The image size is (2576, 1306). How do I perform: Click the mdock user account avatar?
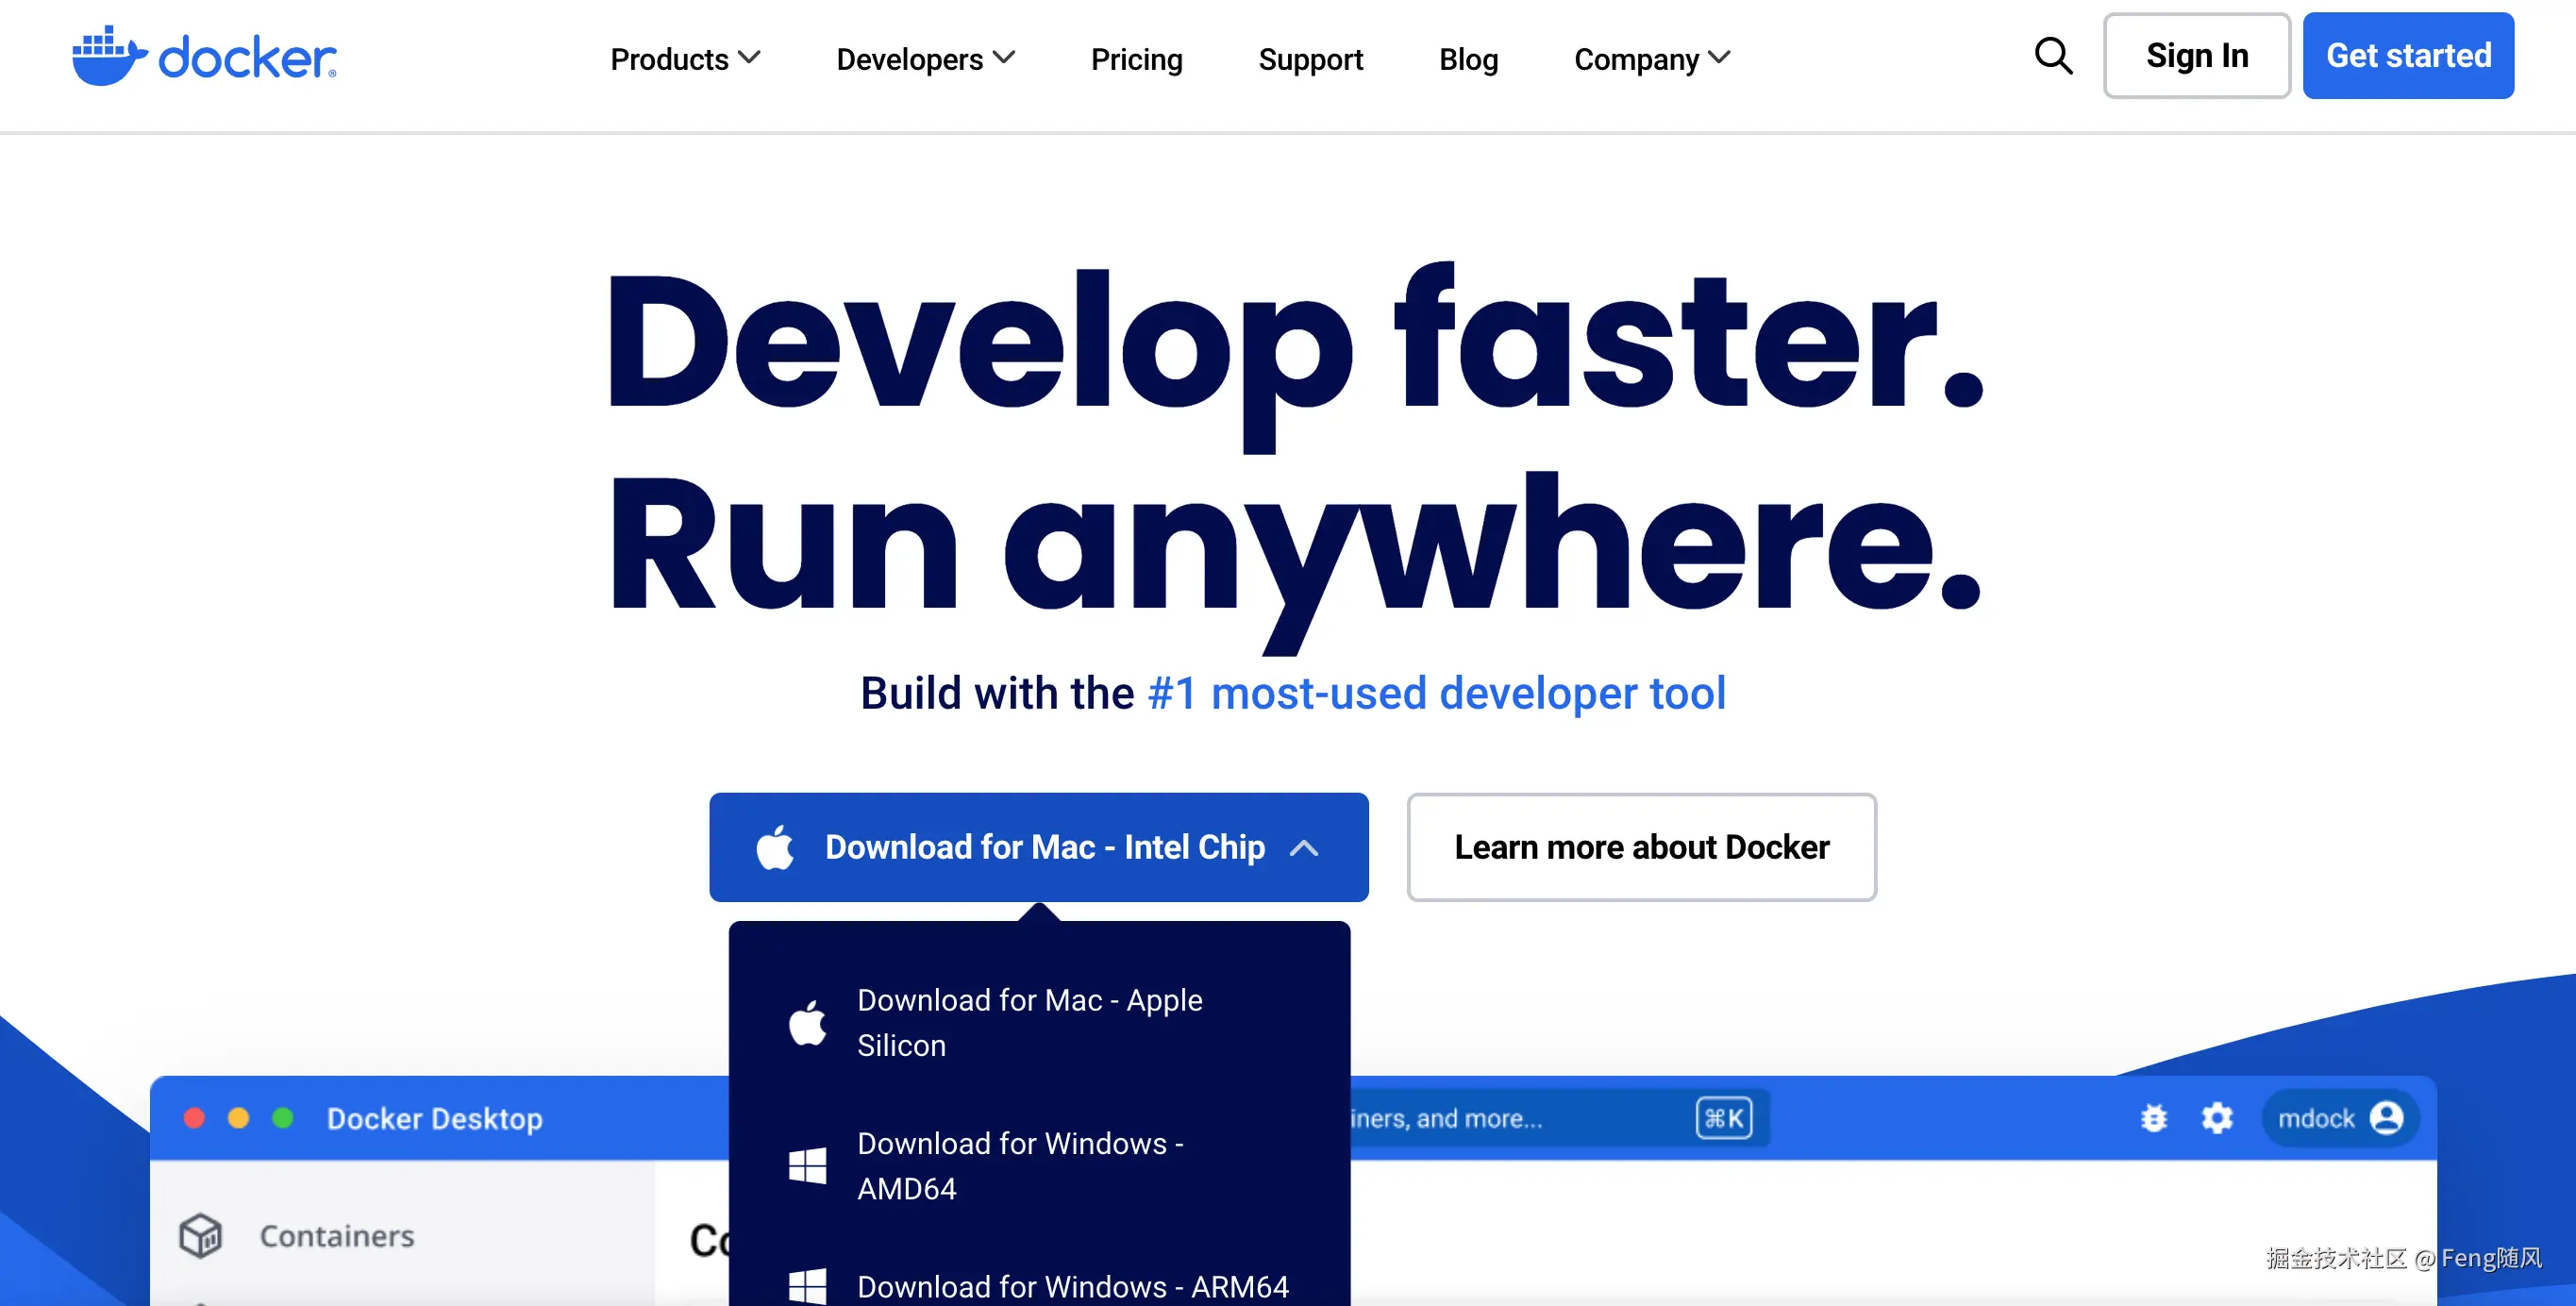[x=2386, y=1118]
